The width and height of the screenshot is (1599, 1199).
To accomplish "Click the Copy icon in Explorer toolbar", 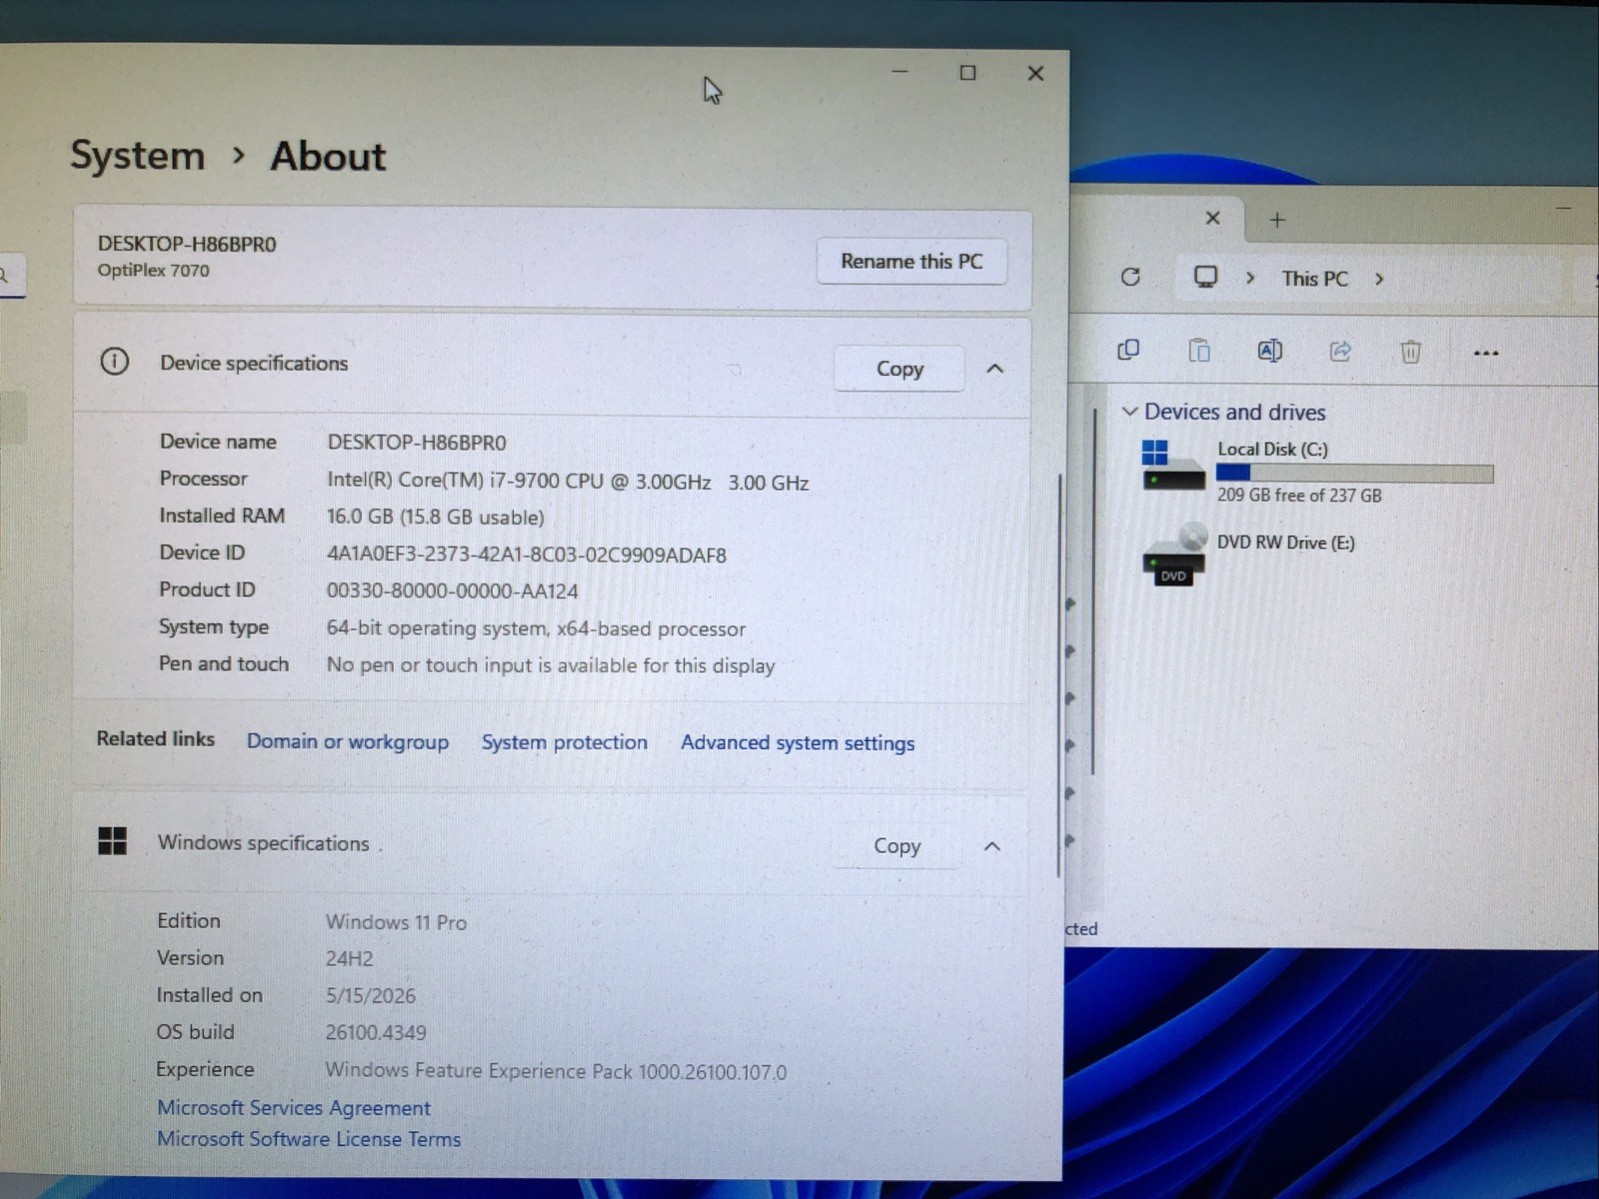I will click(1128, 350).
